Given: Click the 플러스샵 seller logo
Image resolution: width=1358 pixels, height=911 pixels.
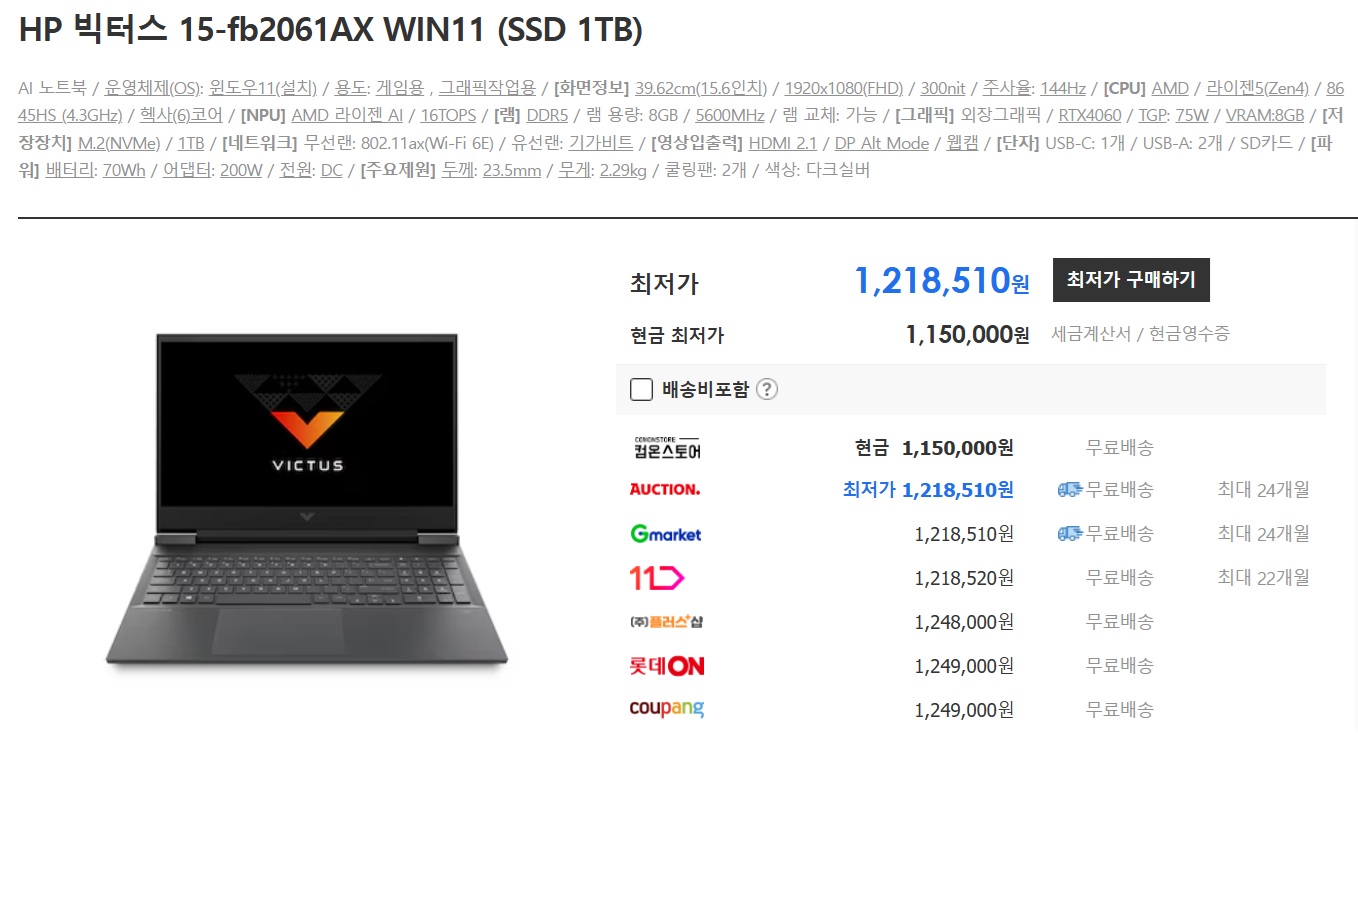Looking at the screenshot, I should pos(666,622).
